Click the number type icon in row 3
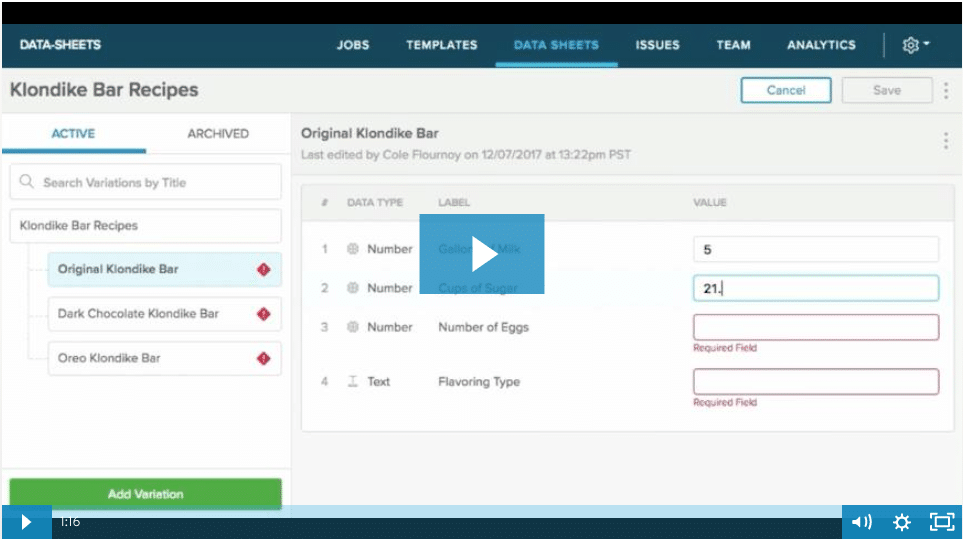The width and height of the screenshot is (963, 539). click(x=353, y=327)
